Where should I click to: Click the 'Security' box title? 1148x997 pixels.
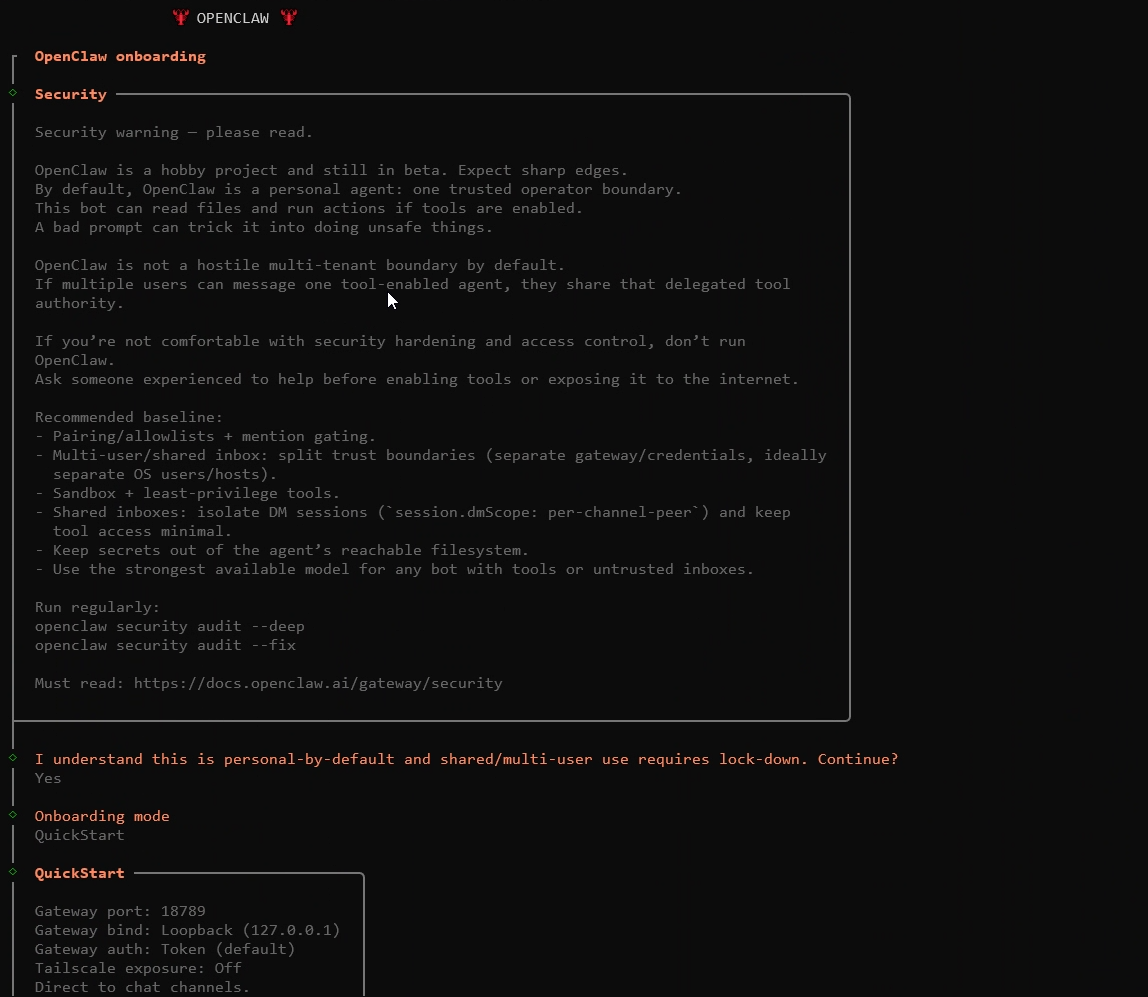click(x=70, y=94)
